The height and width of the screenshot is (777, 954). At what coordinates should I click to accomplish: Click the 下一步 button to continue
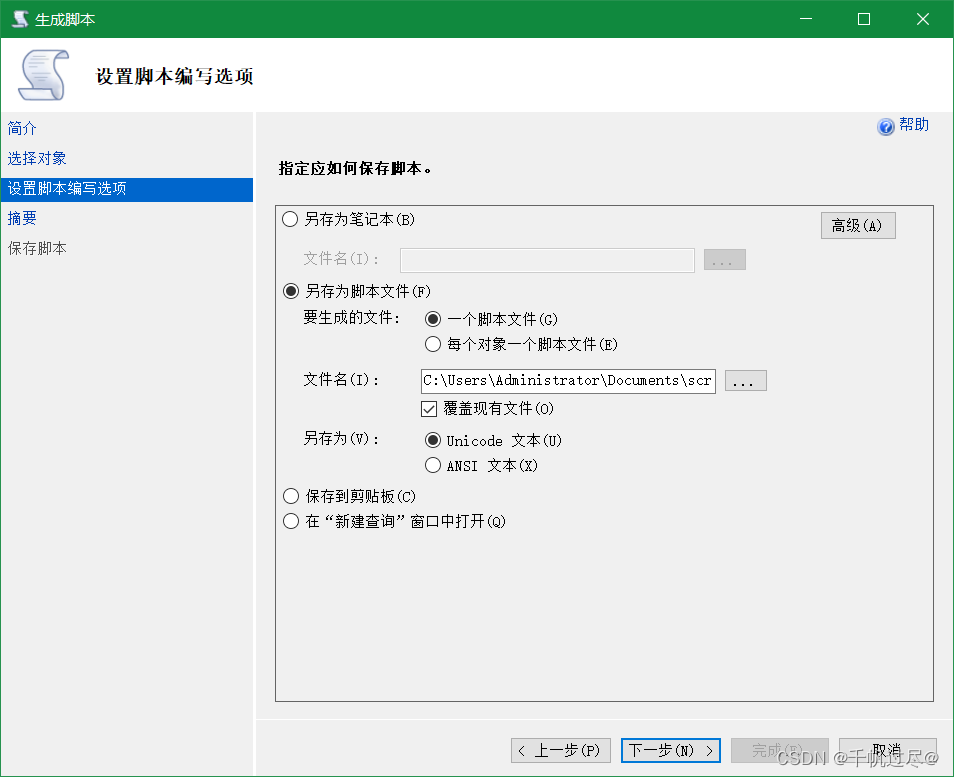tap(670, 750)
